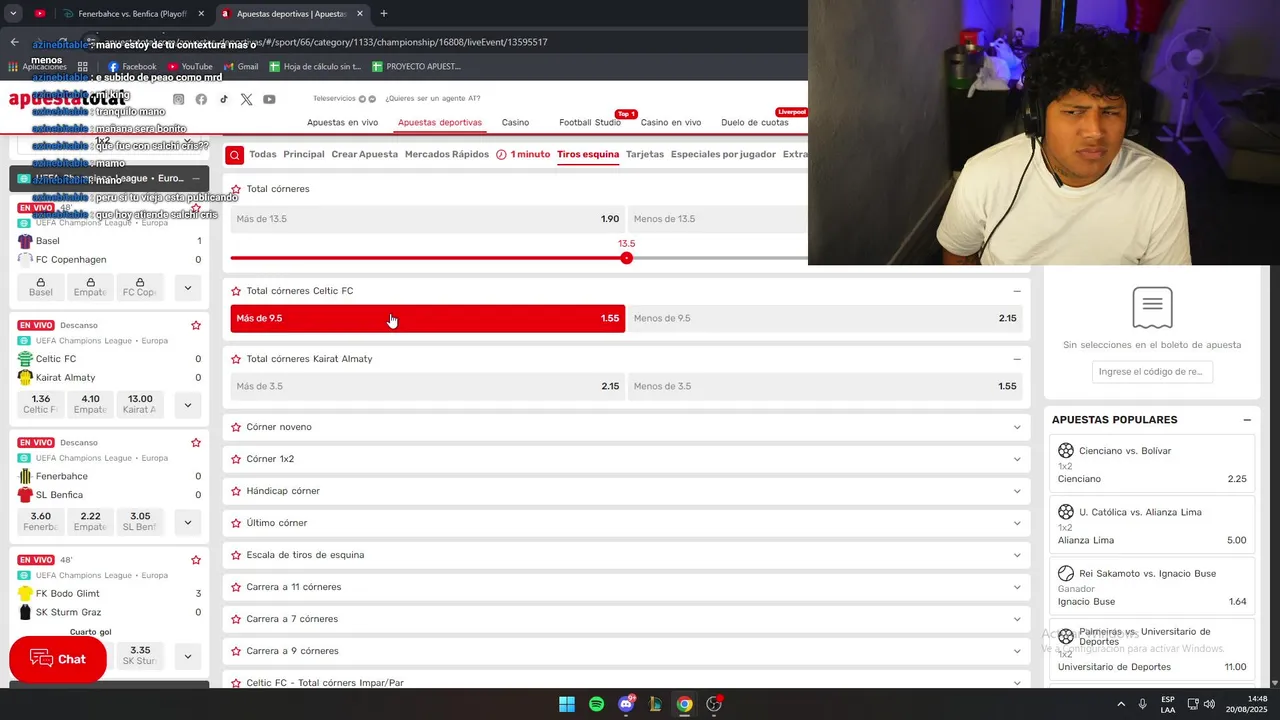
Task: Open the Windows Start menu
Action: [567, 704]
